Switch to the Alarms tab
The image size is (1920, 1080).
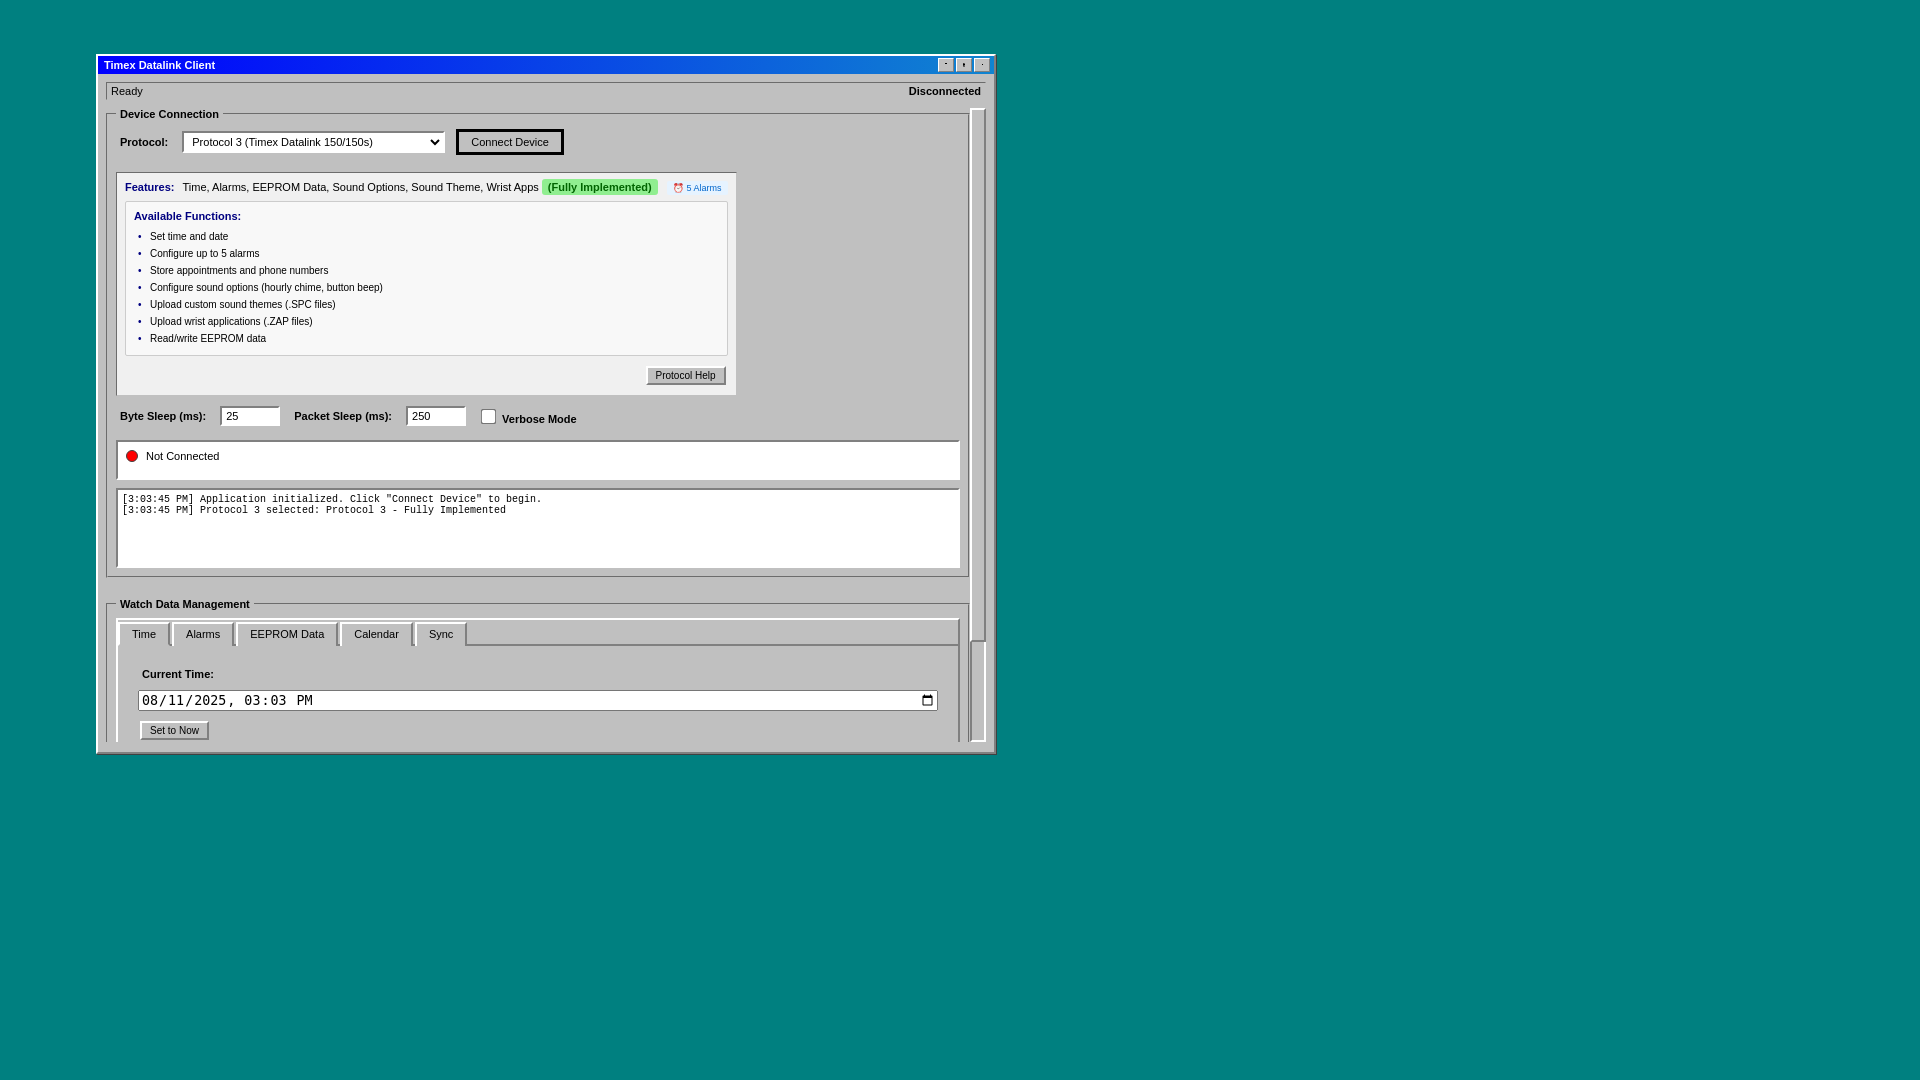coord(203,634)
